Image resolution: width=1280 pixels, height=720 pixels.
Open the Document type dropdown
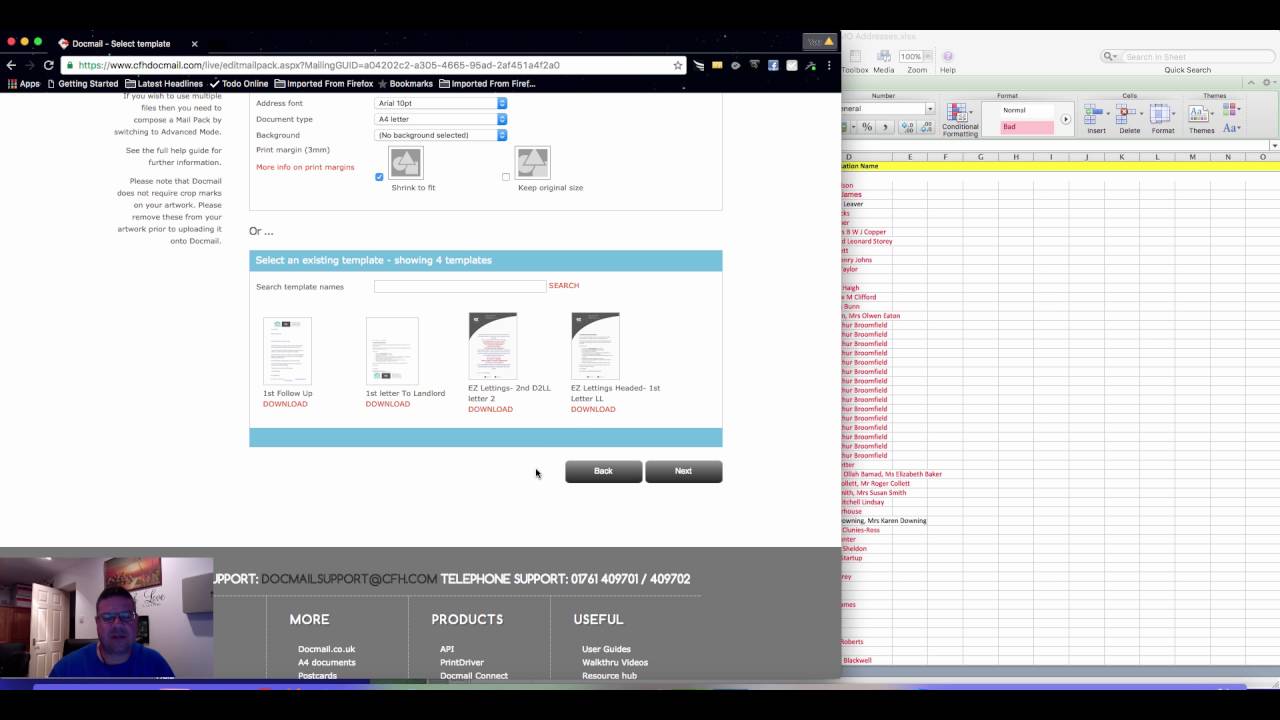coord(441,119)
